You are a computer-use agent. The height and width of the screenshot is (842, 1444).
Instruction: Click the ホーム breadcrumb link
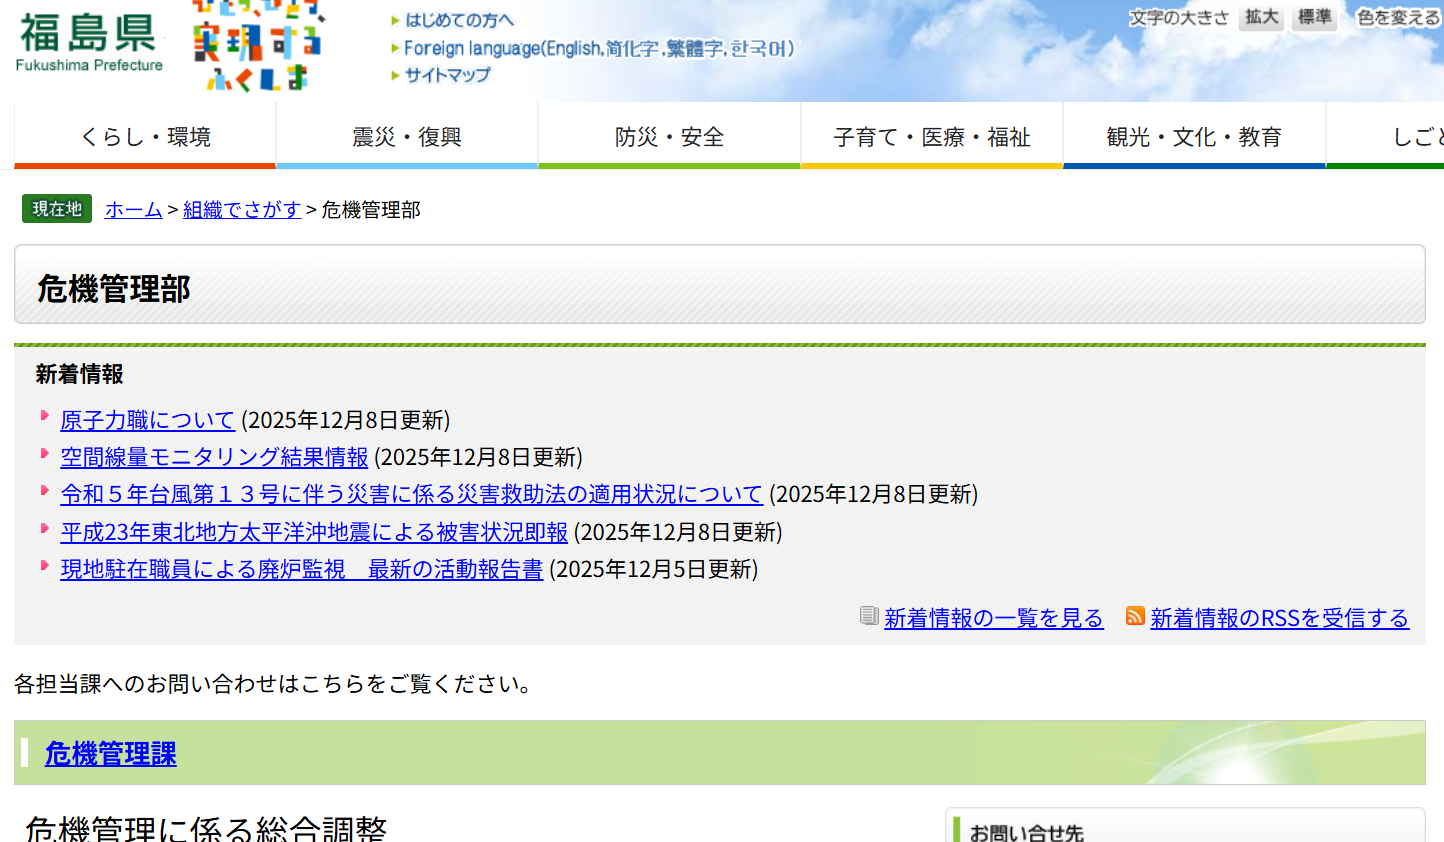[133, 210]
